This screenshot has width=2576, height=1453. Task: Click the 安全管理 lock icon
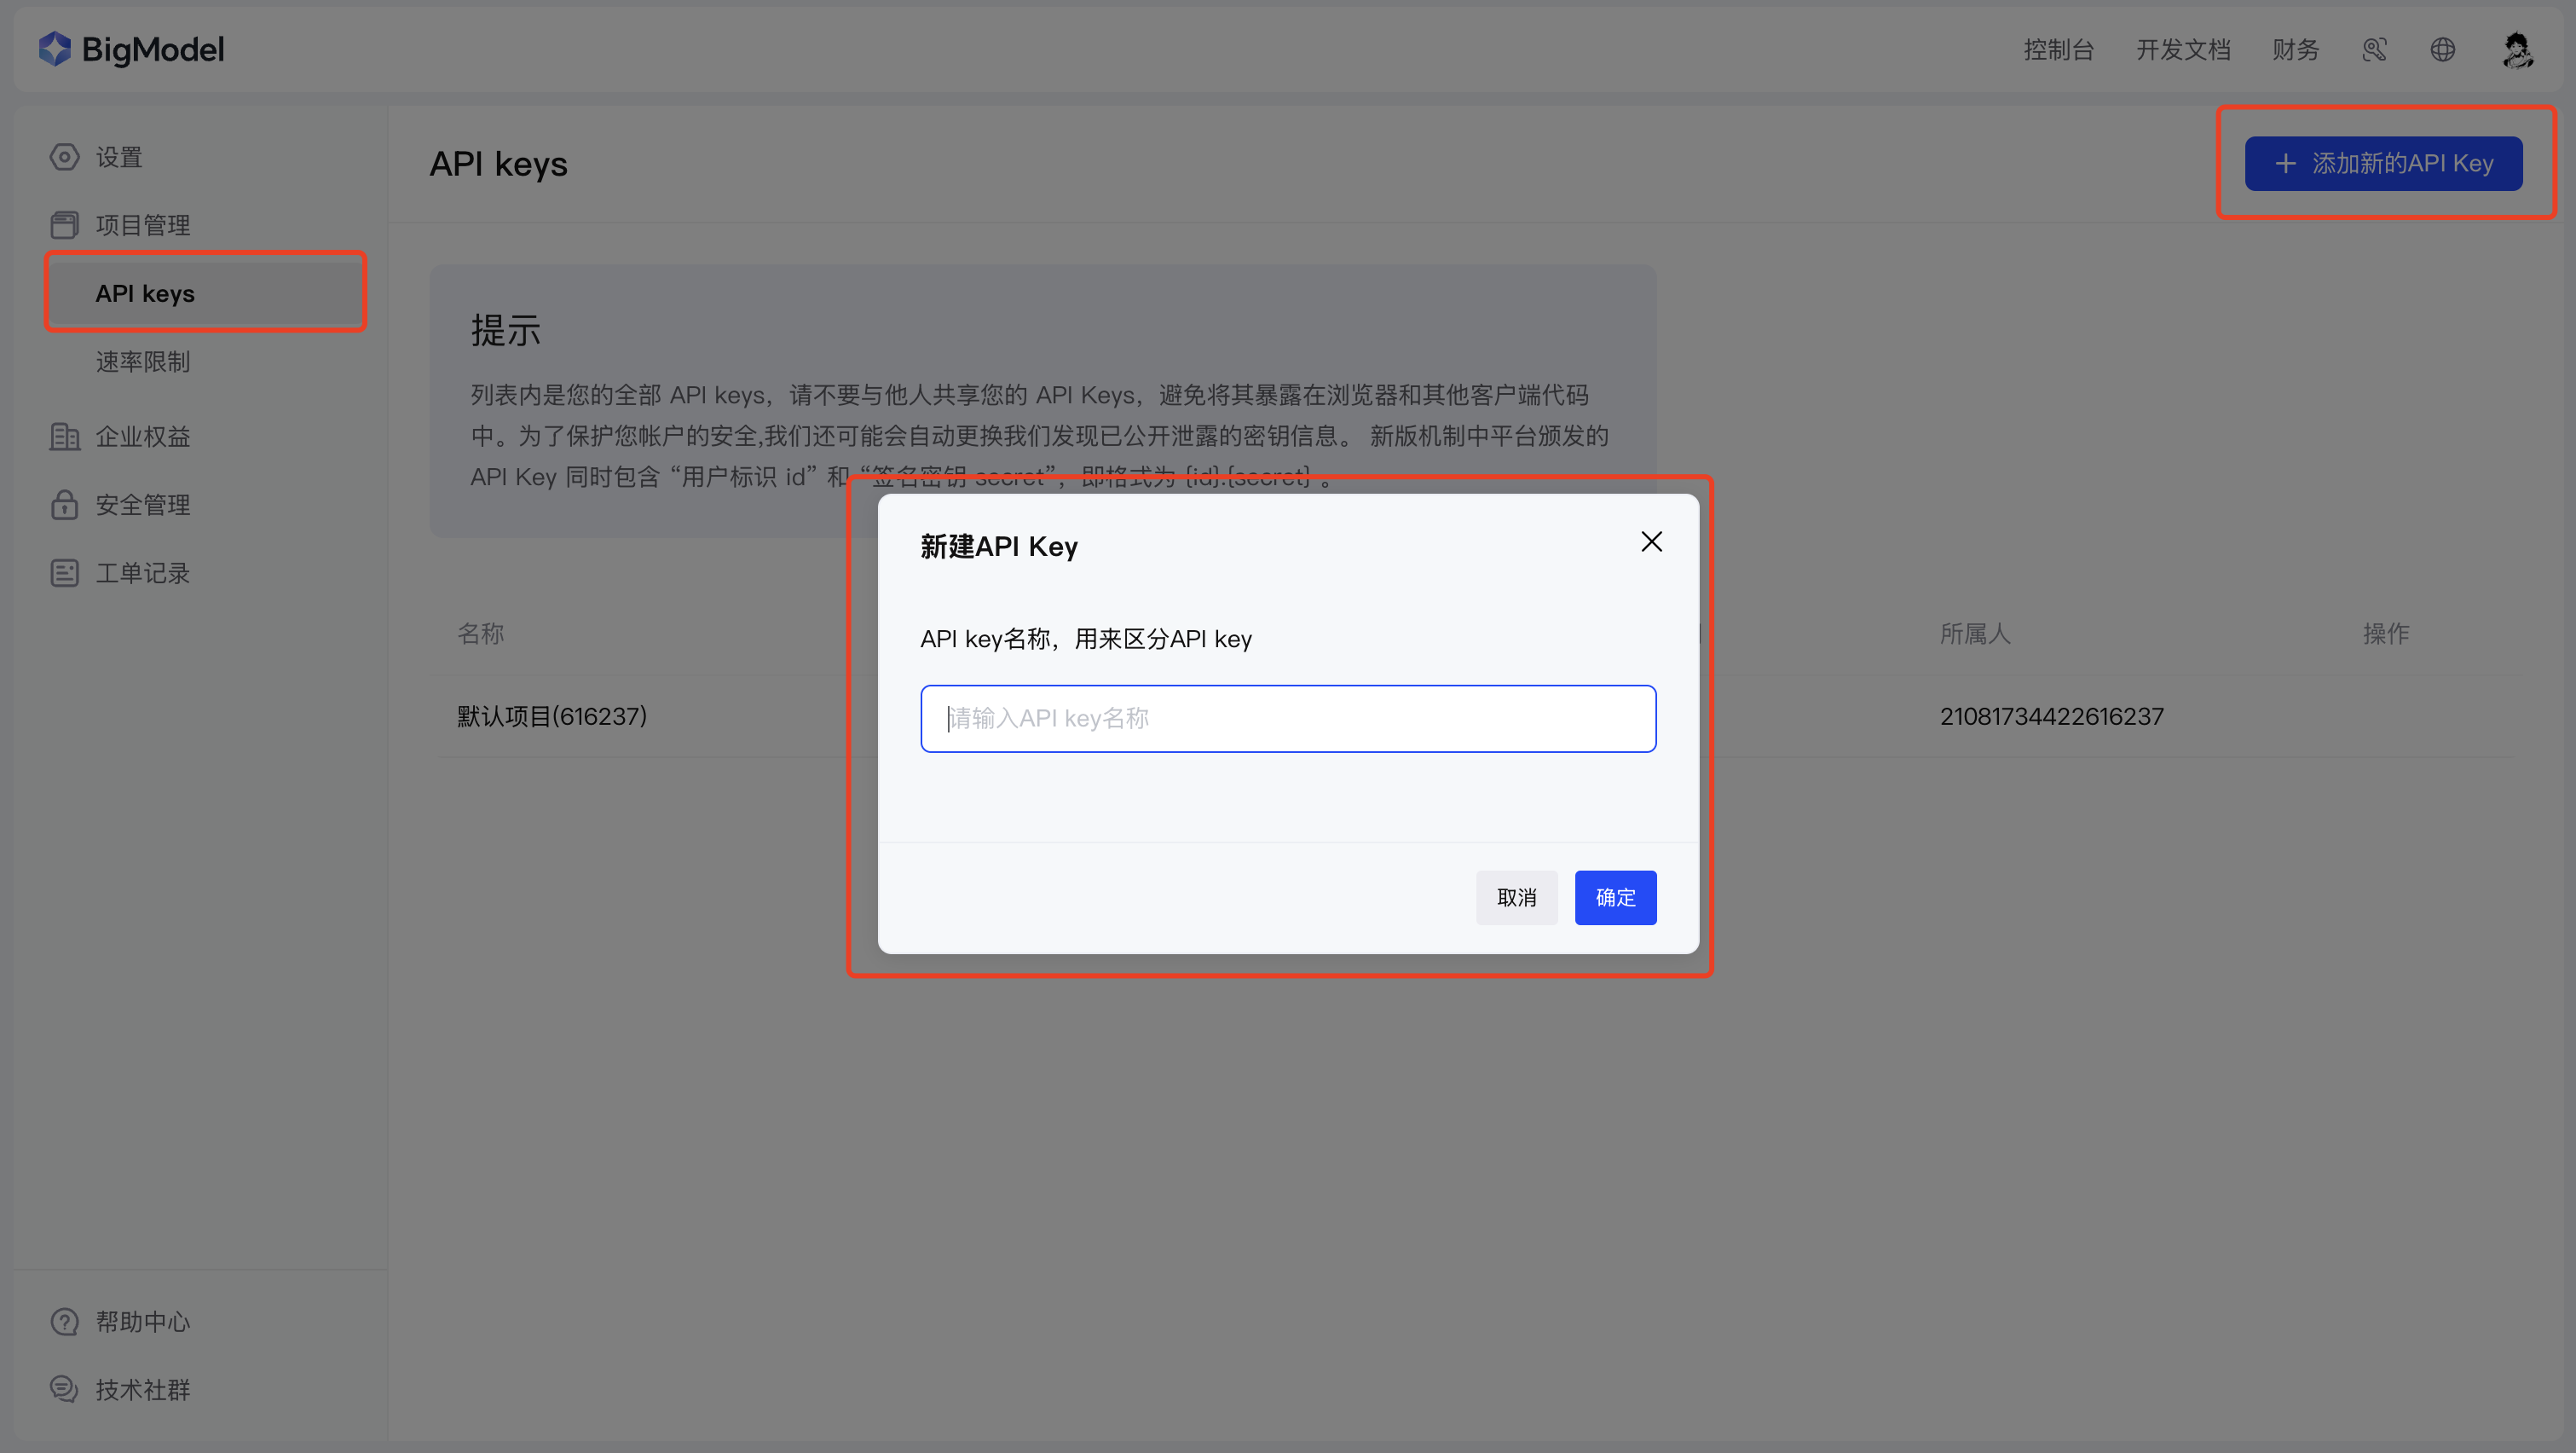(64, 505)
